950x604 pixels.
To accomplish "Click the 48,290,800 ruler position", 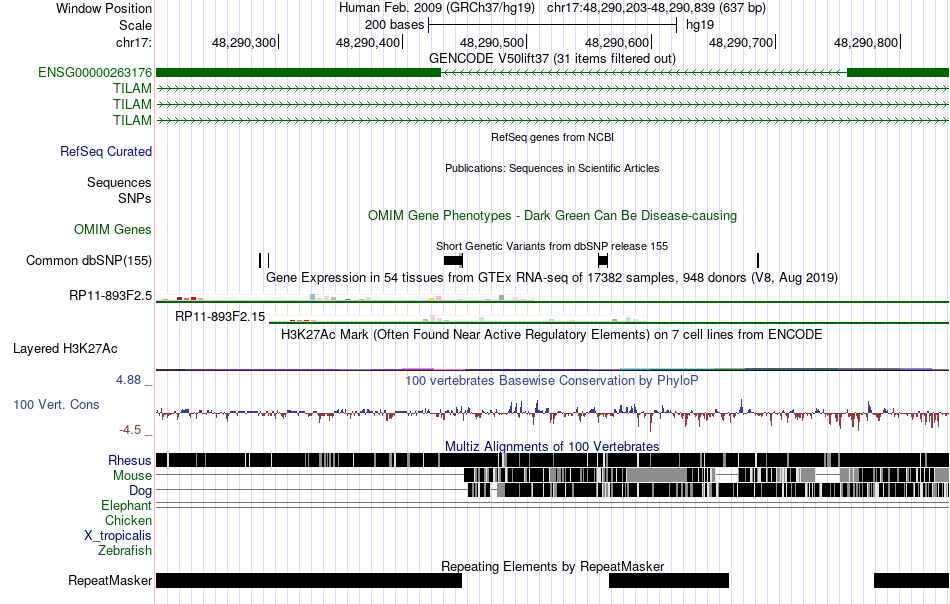I will [866, 42].
